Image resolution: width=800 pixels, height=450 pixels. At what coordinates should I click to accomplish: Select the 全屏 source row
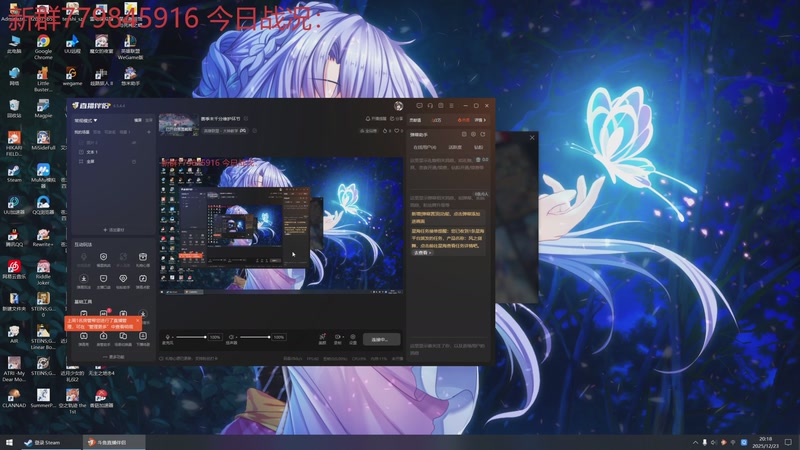tap(113, 162)
